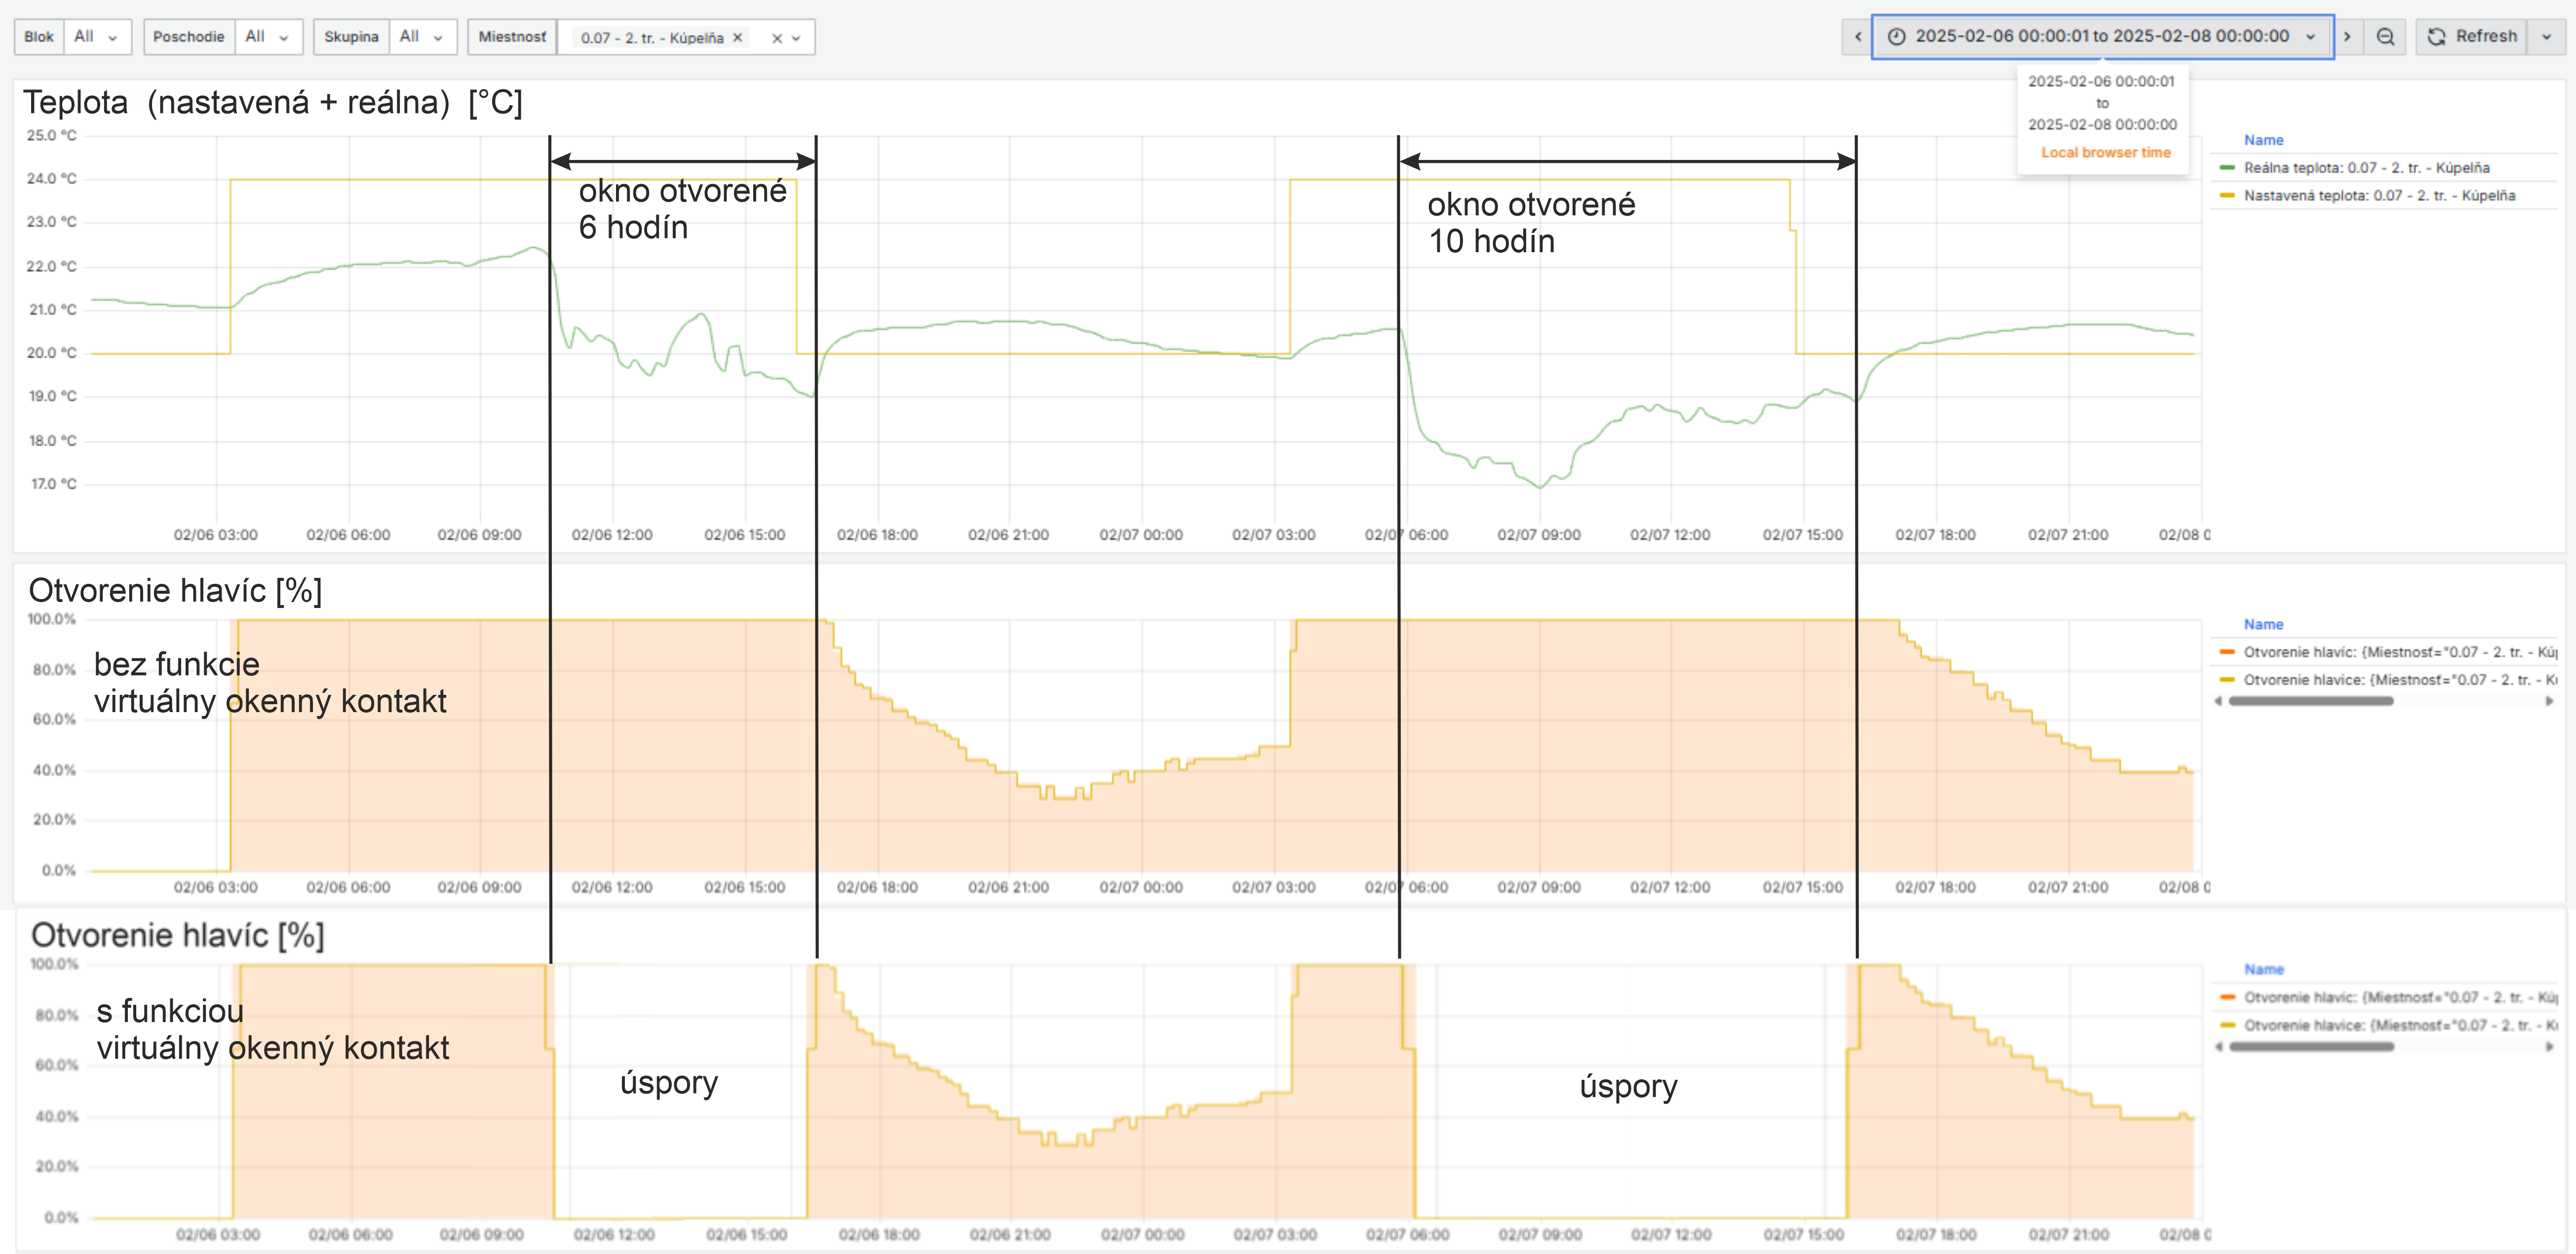Open the Blok All dropdown

point(96,37)
